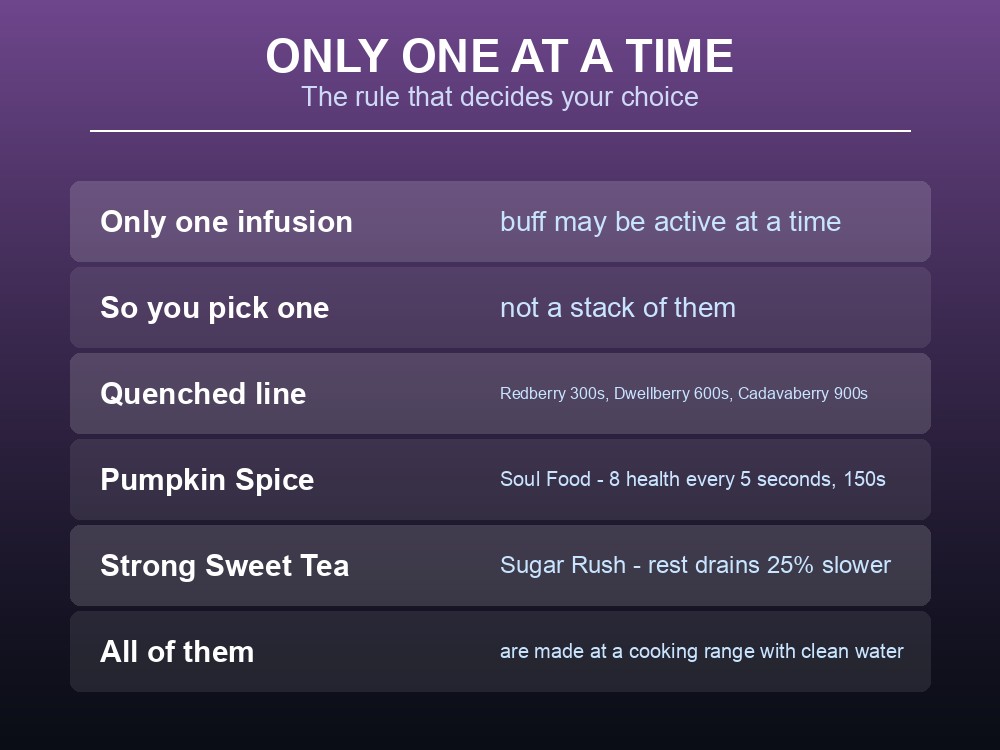Viewport: 1000px width, 750px height.
Task: Click the 'Dwellberry 600s' text
Action: [672, 393]
